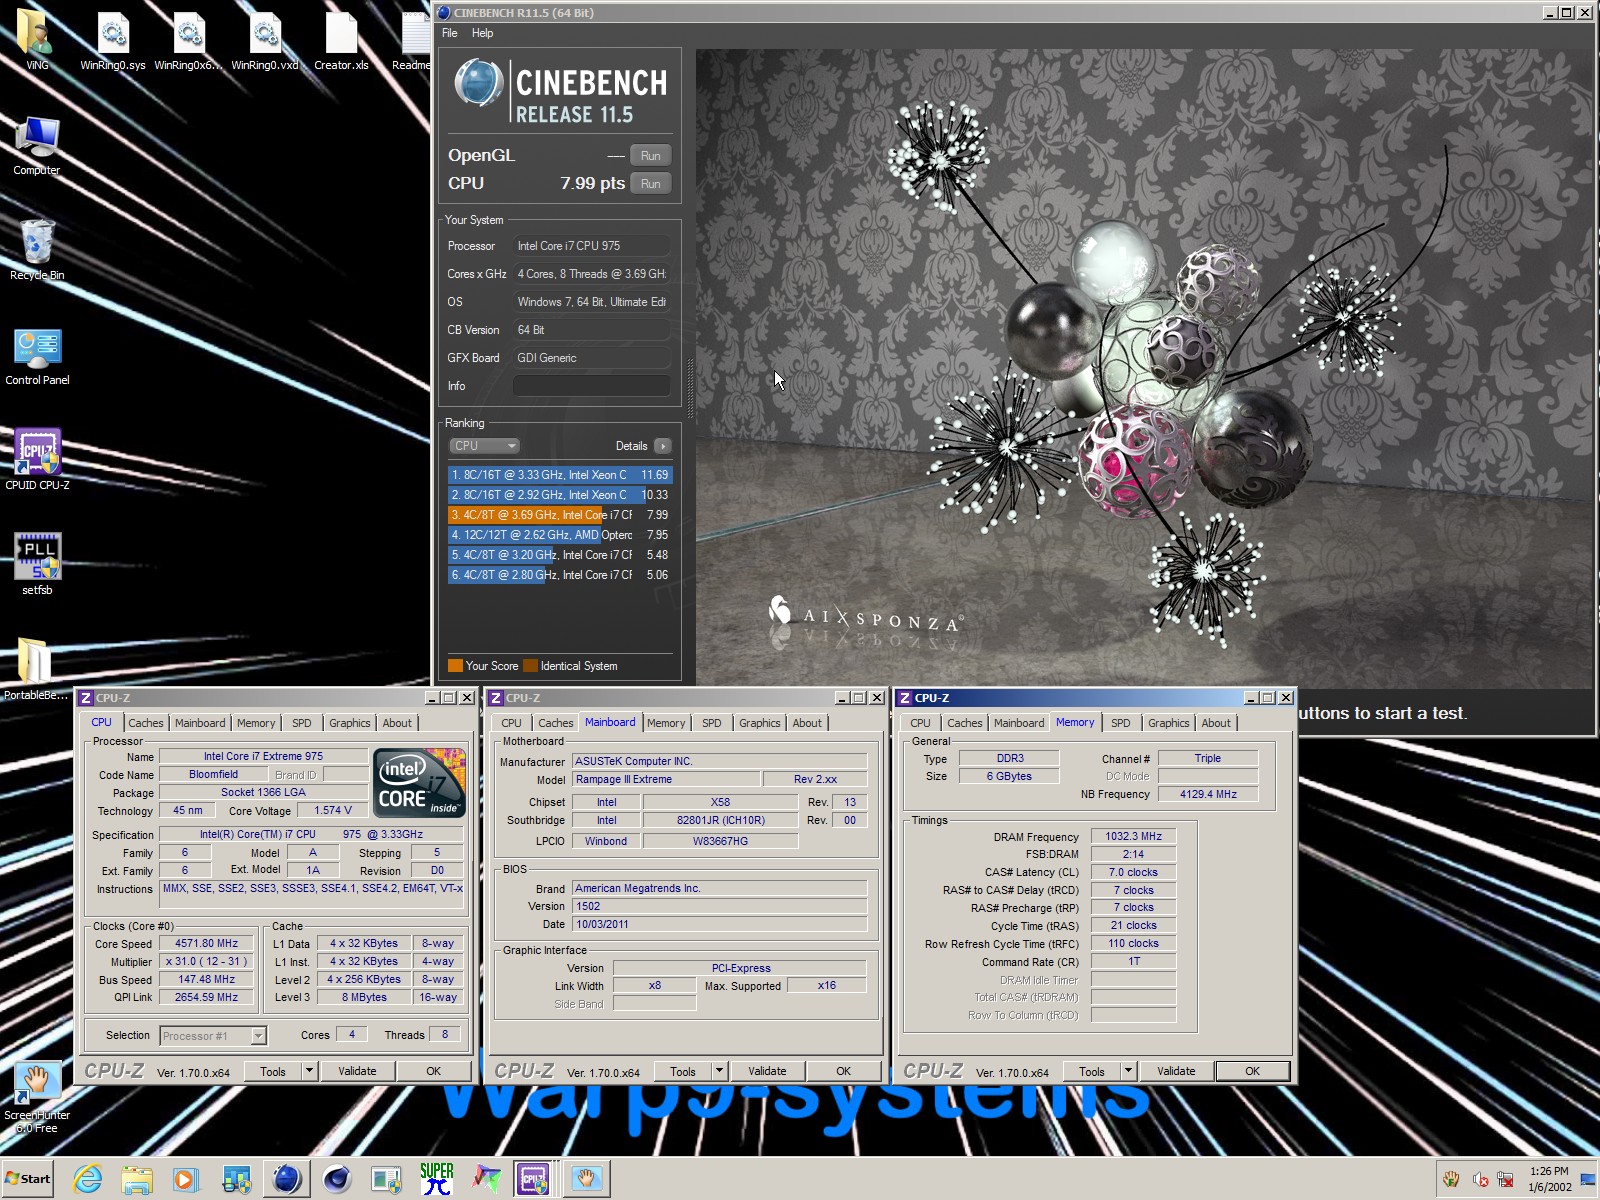The height and width of the screenshot is (1200, 1600).
Task: Run the CPU benchmark
Action: [x=651, y=184]
